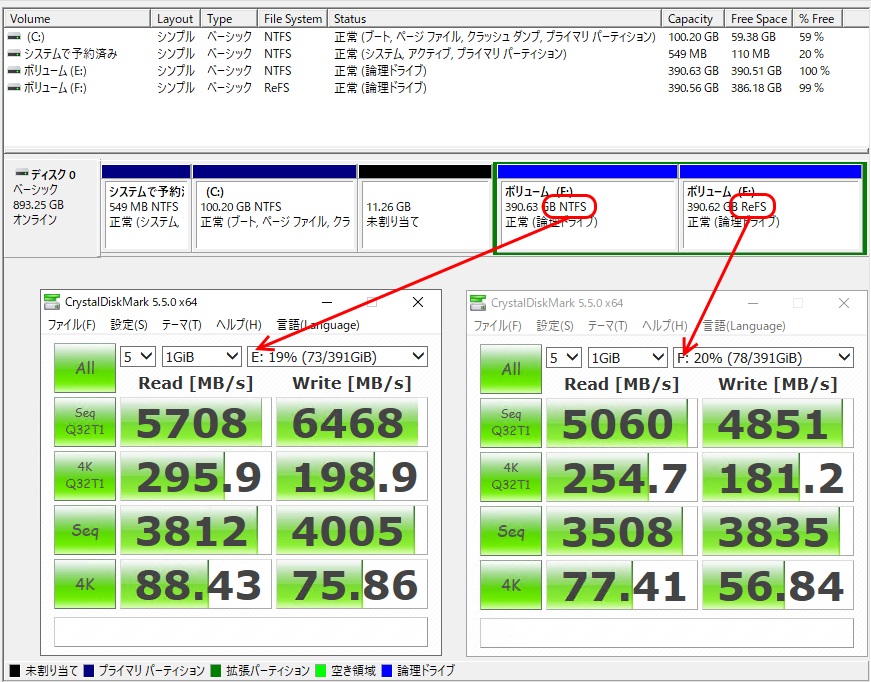Run 4K Q32T1 test on drive F
Screen dimensions: 871x682
511,477
